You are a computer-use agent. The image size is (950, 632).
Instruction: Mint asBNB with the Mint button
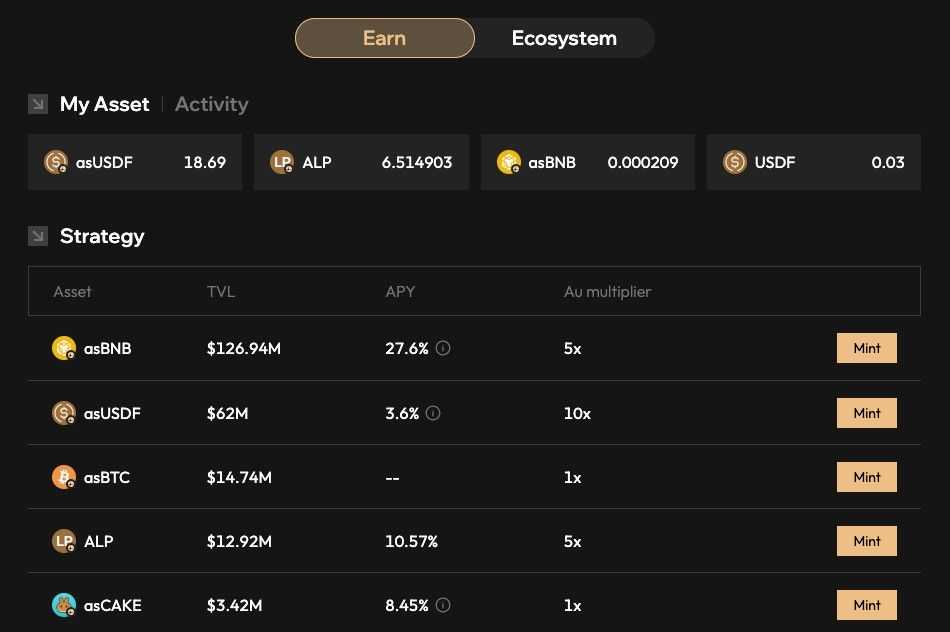tap(866, 348)
